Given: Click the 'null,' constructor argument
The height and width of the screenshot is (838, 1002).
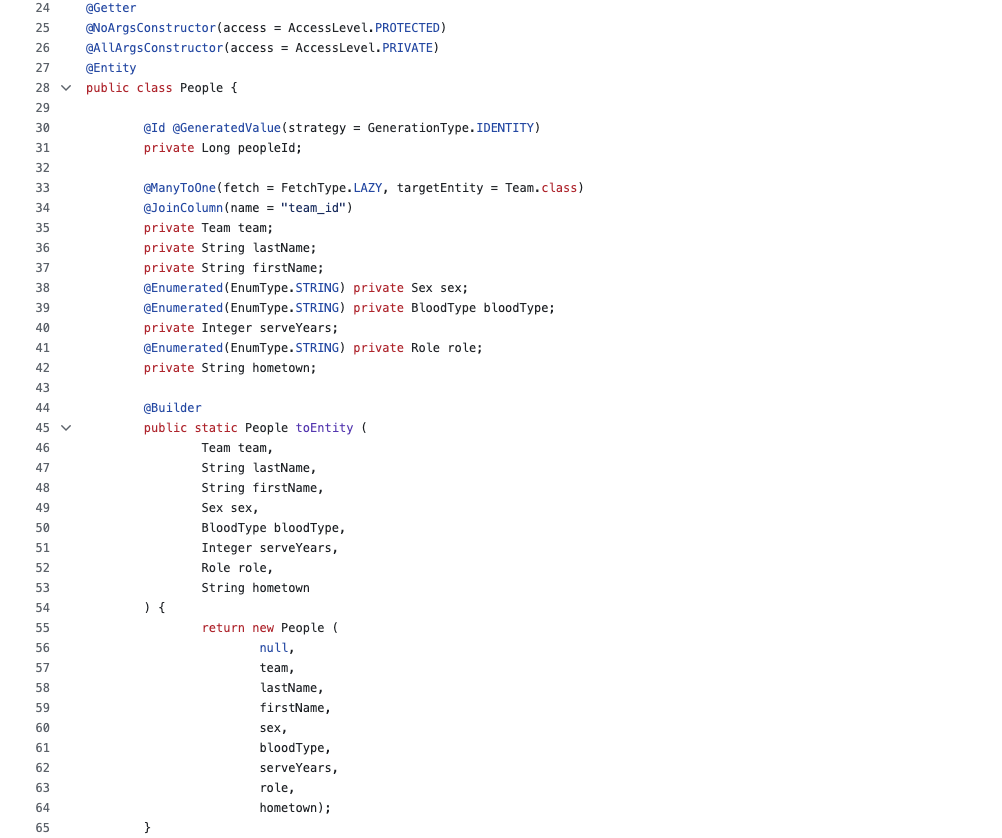Looking at the screenshot, I should tap(277, 648).
